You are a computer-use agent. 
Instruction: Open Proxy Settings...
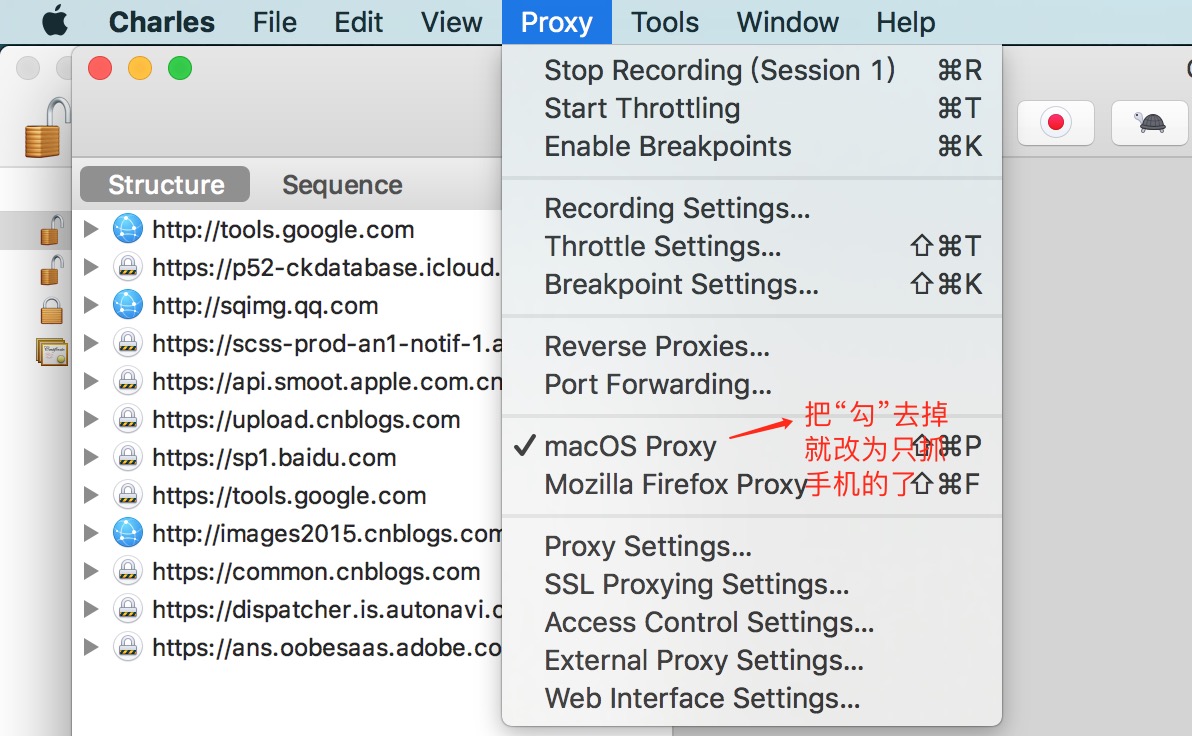752,547
